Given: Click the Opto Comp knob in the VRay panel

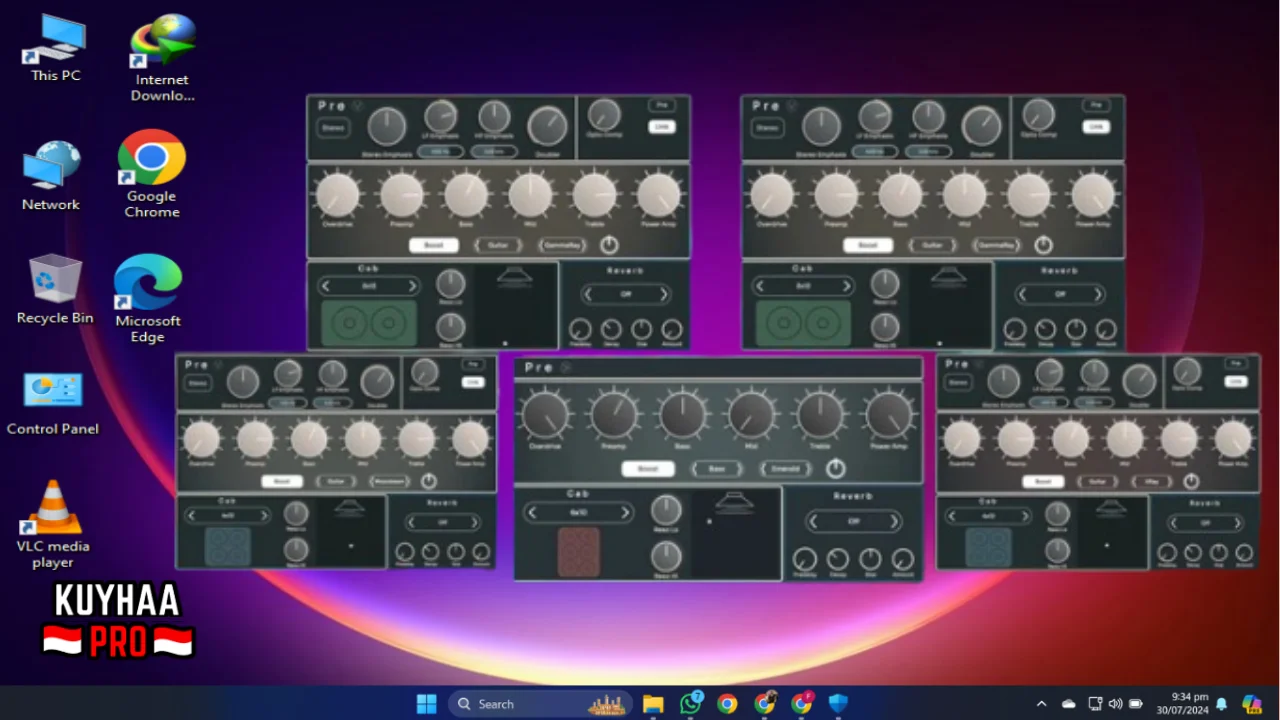Looking at the screenshot, I should coord(1187,372).
